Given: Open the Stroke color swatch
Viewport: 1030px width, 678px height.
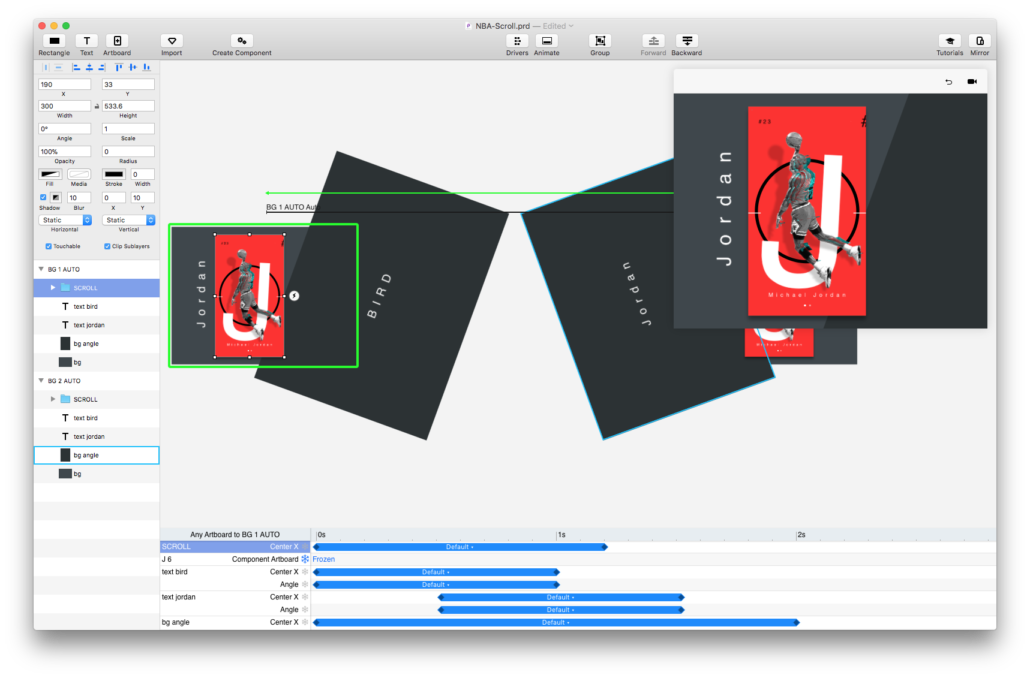Looking at the screenshot, I should coord(114,174).
